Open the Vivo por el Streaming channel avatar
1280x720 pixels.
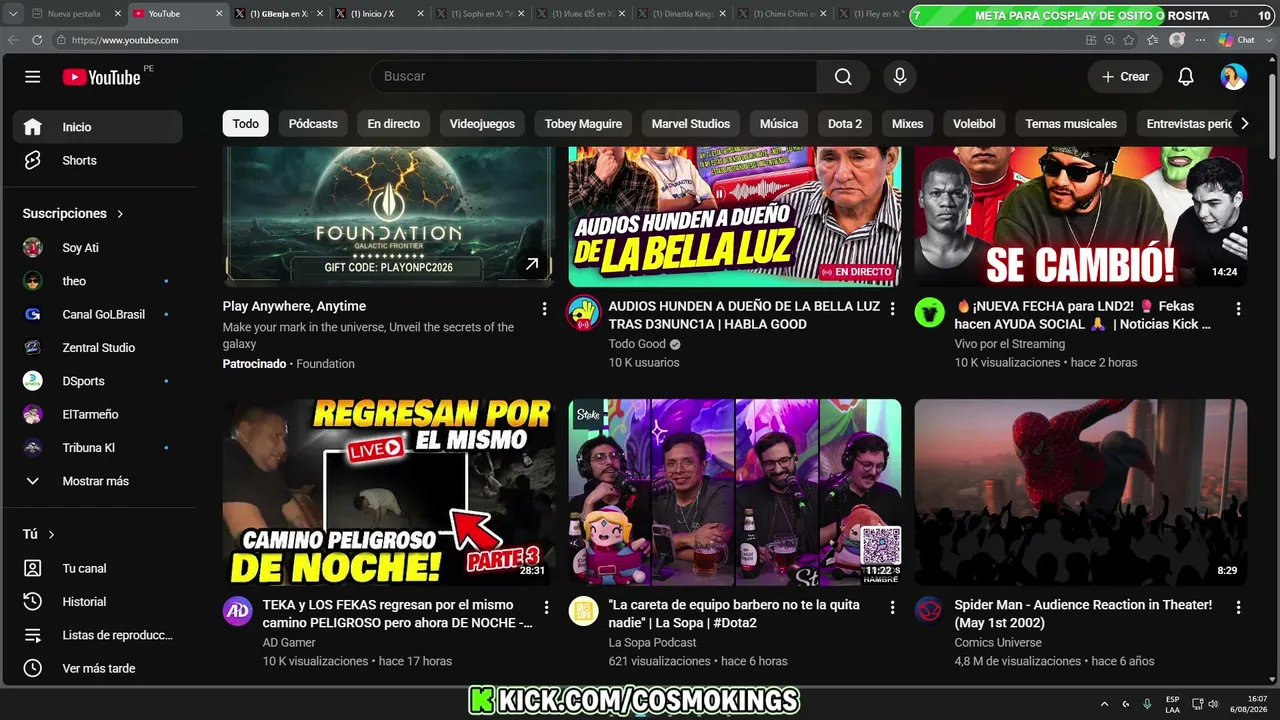click(930, 313)
